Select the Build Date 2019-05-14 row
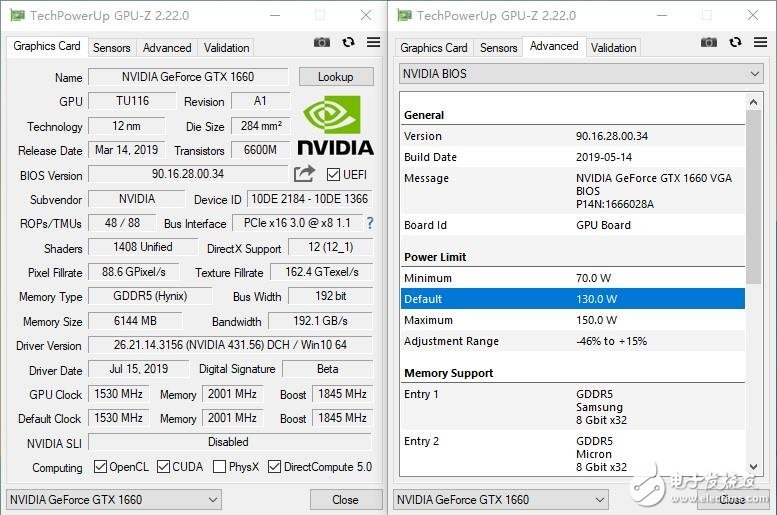This screenshot has height=515, width=777. tap(572, 157)
